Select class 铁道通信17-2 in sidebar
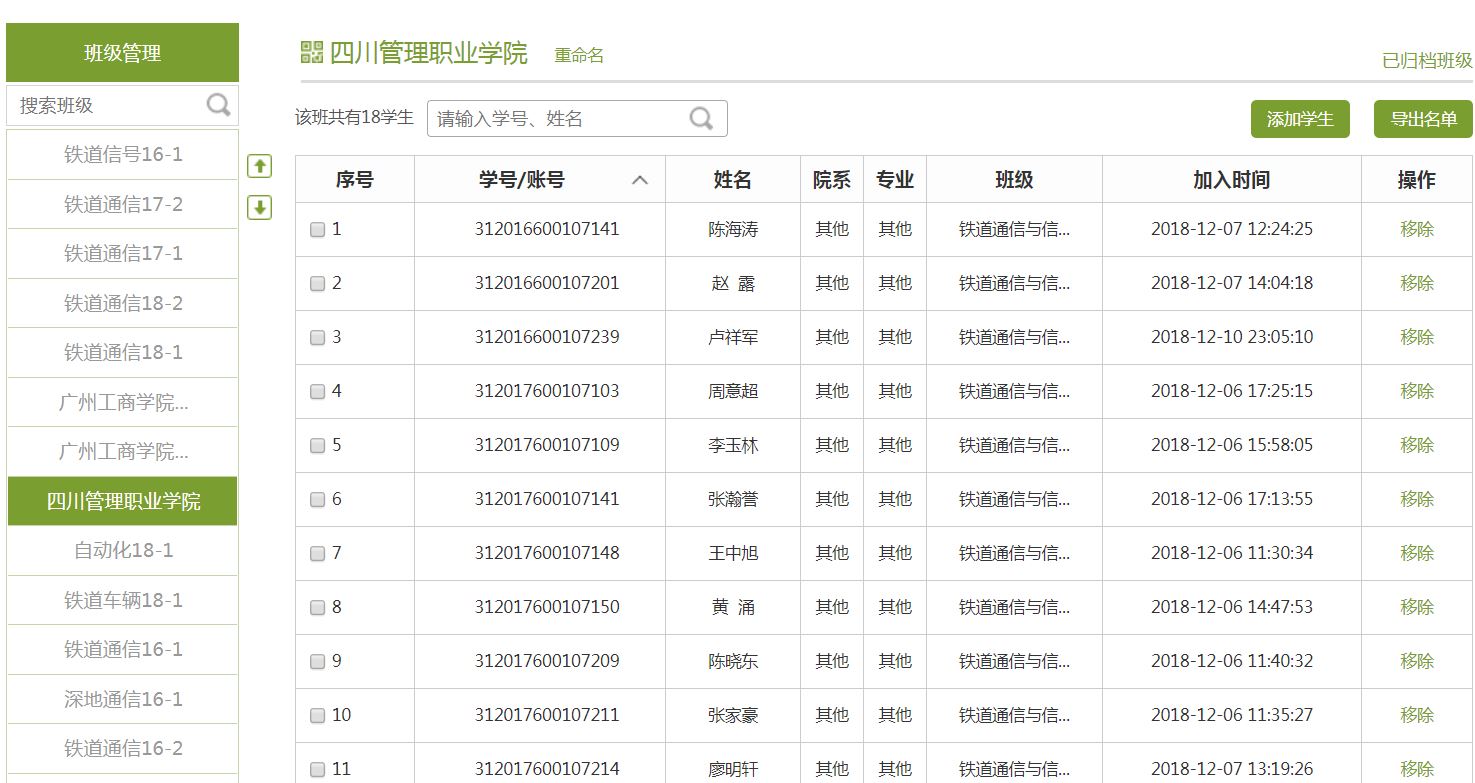This screenshot has height=783, width=1475. 123,204
